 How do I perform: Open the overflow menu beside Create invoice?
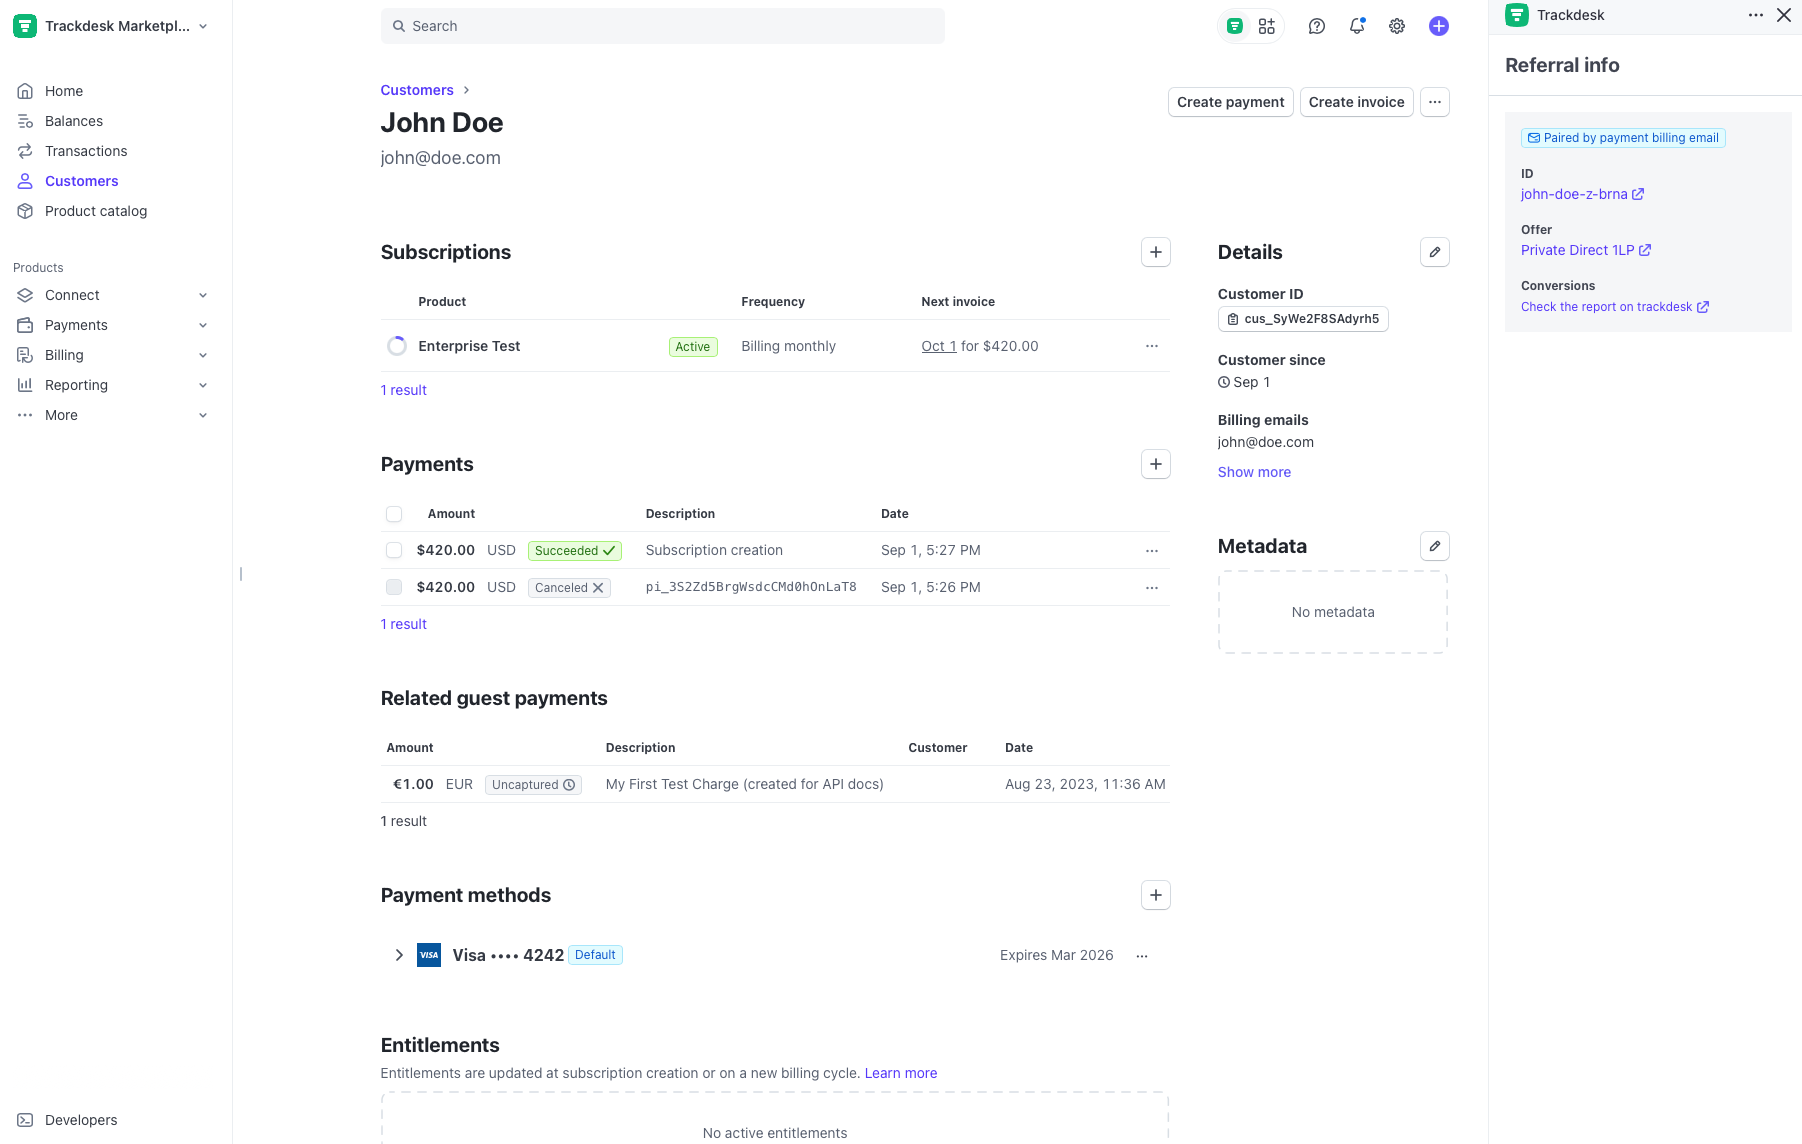[1435, 102]
